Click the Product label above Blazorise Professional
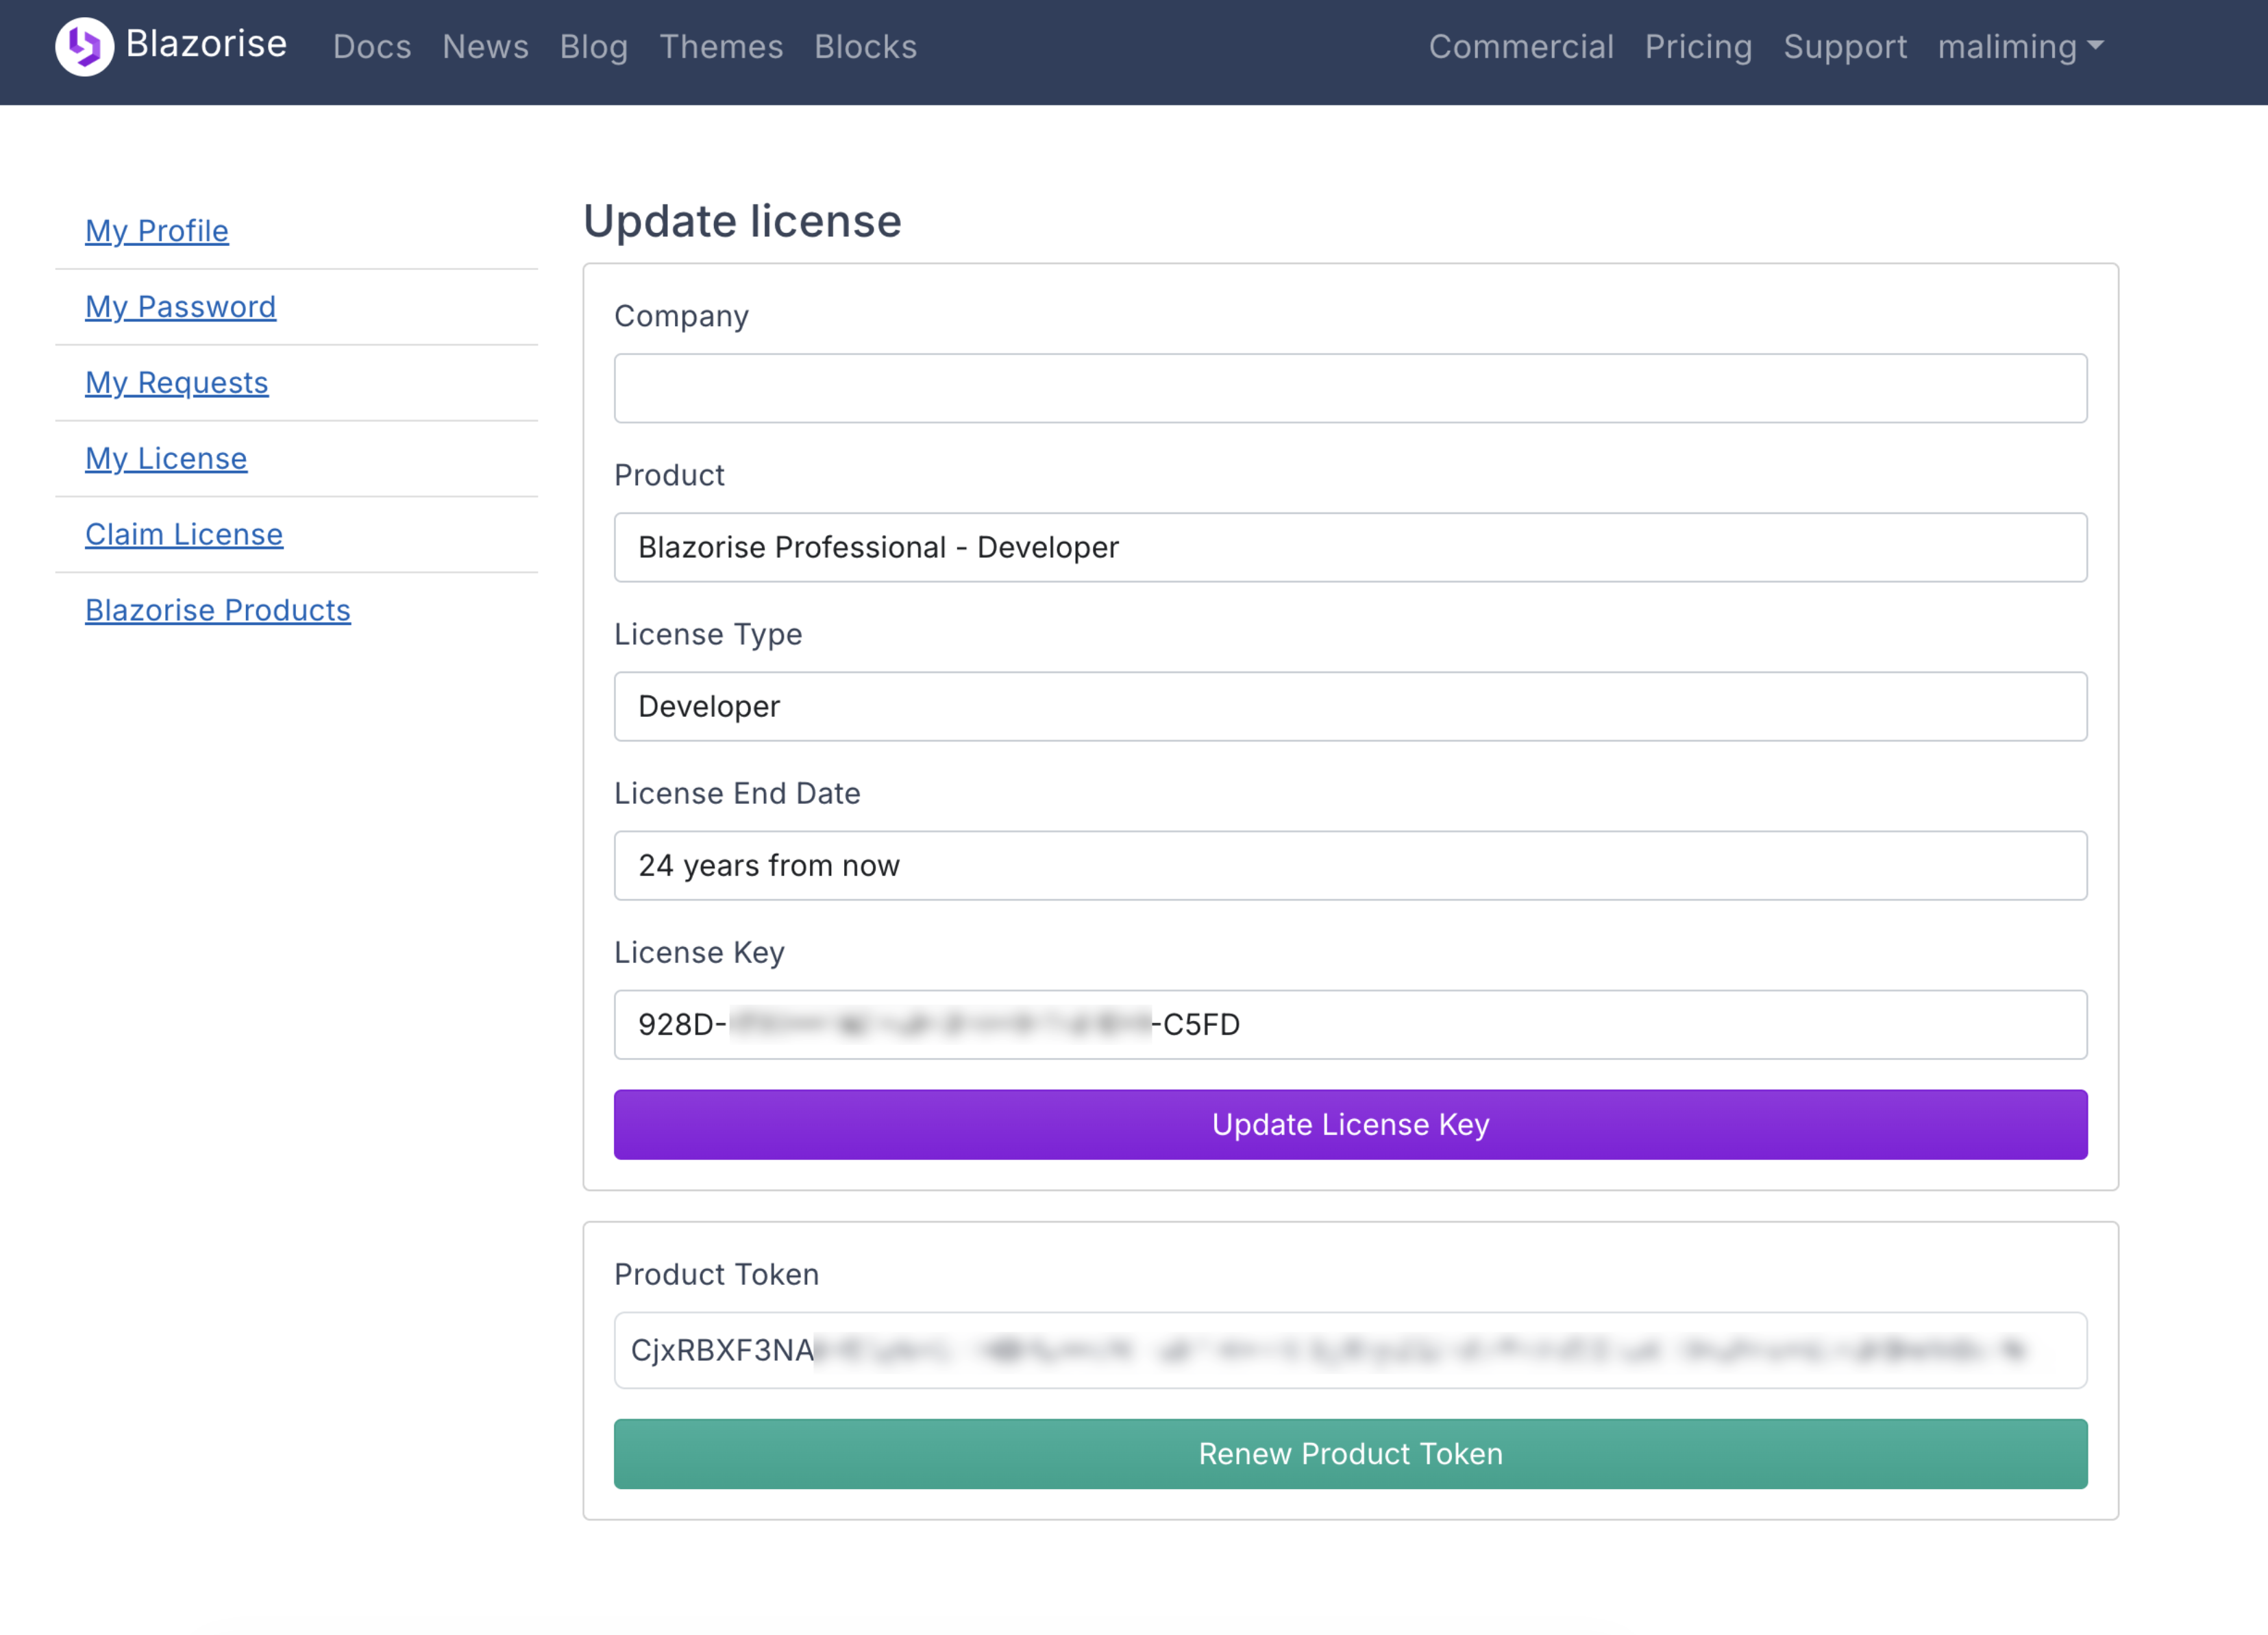The height and width of the screenshot is (1635, 2268). click(x=669, y=475)
